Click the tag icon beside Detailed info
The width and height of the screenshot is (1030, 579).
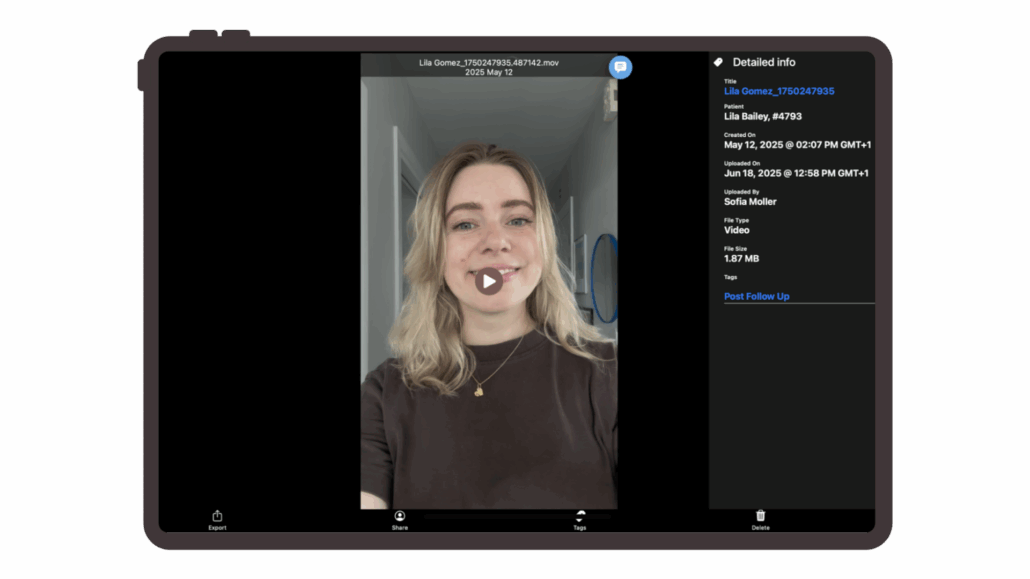click(718, 62)
